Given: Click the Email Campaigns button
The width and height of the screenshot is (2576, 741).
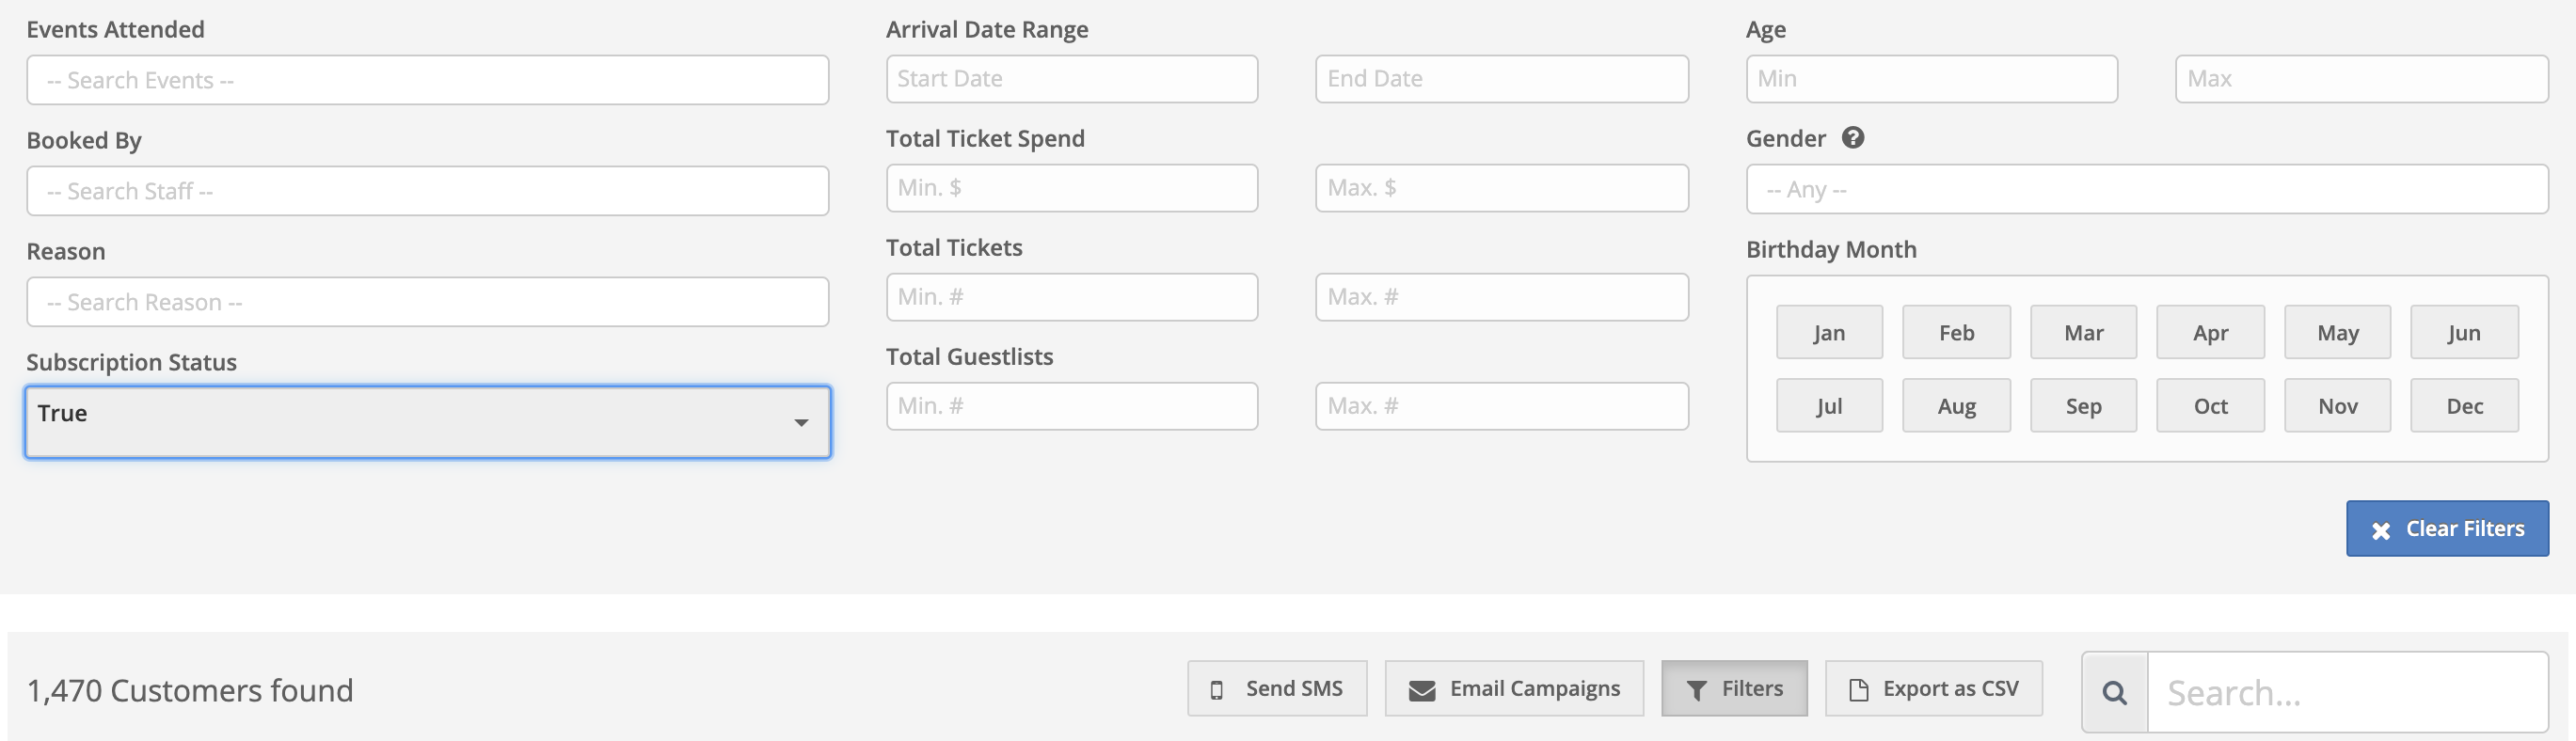Looking at the screenshot, I should pyautogui.click(x=1514, y=688).
